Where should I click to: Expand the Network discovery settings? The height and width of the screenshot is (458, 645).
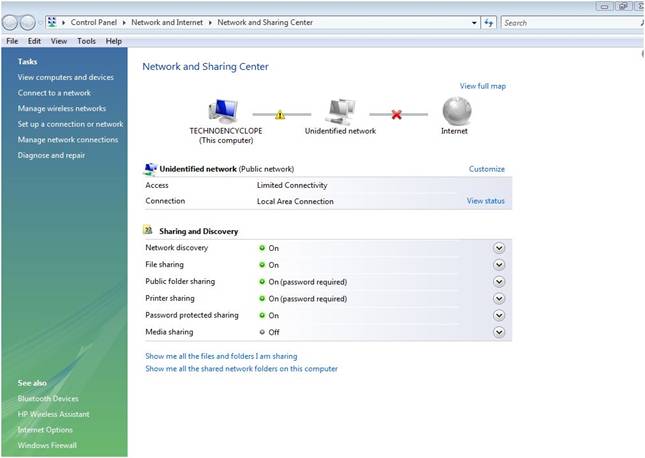tap(499, 248)
